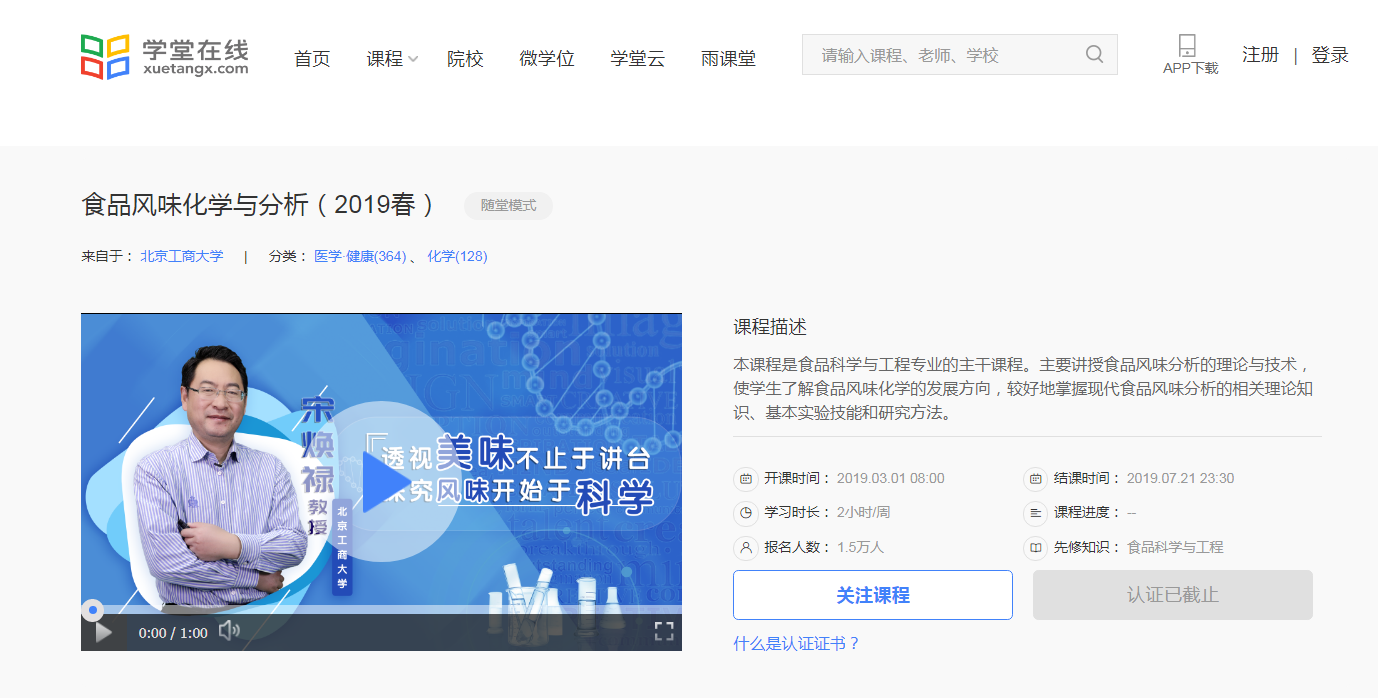The image size is (1378, 698).
Task: Click the 关注课程 button
Action: [872, 595]
